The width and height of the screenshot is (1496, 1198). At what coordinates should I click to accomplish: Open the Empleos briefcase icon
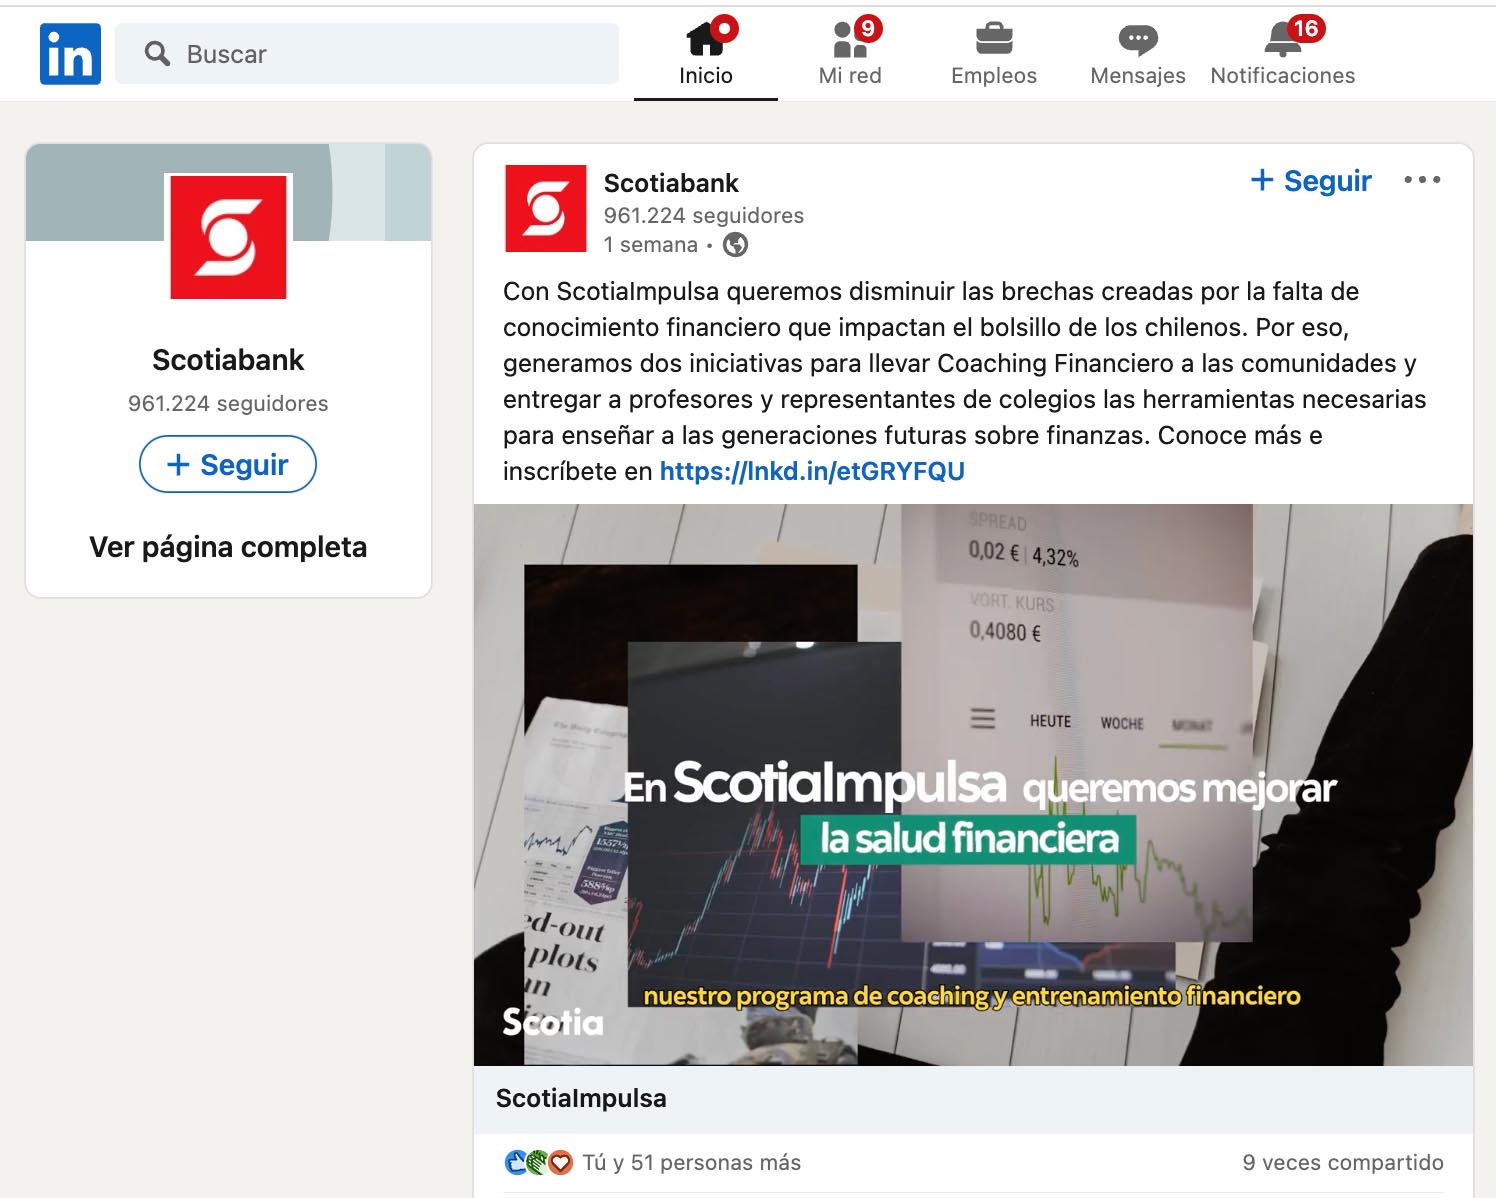994,40
